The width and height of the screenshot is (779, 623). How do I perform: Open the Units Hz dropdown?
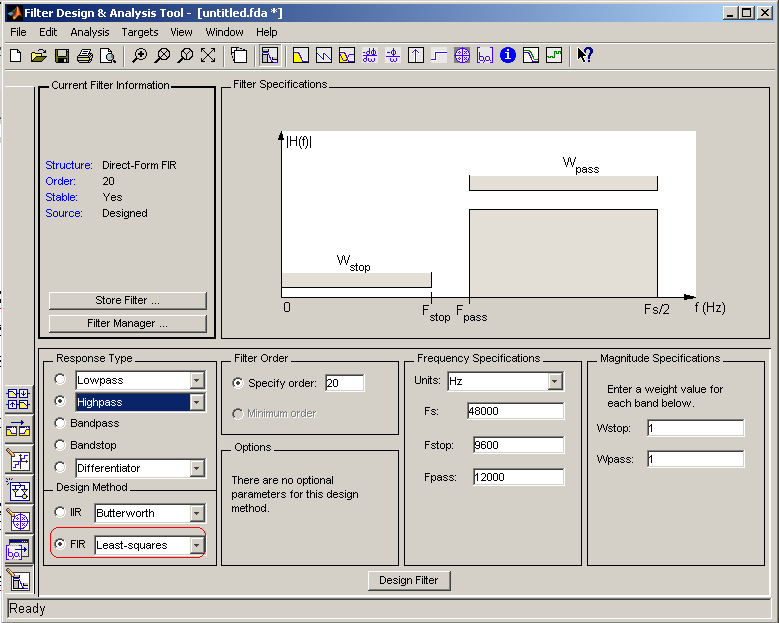pyautogui.click(x=555, y=382)
